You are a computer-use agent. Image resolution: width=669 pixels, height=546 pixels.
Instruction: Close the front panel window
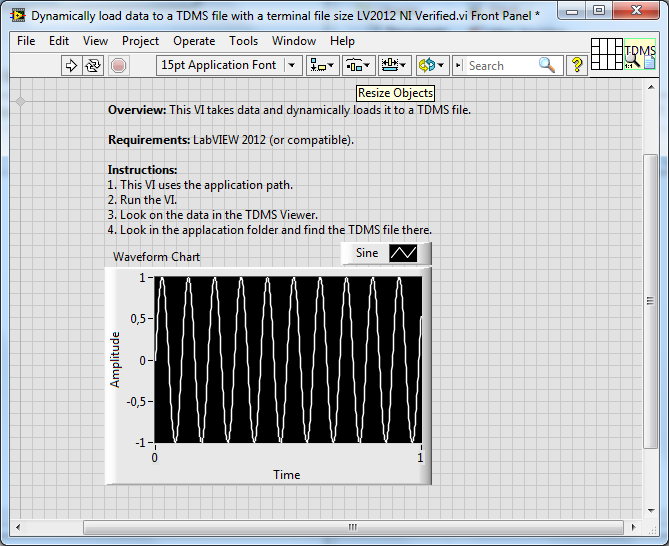coord(636,11)
